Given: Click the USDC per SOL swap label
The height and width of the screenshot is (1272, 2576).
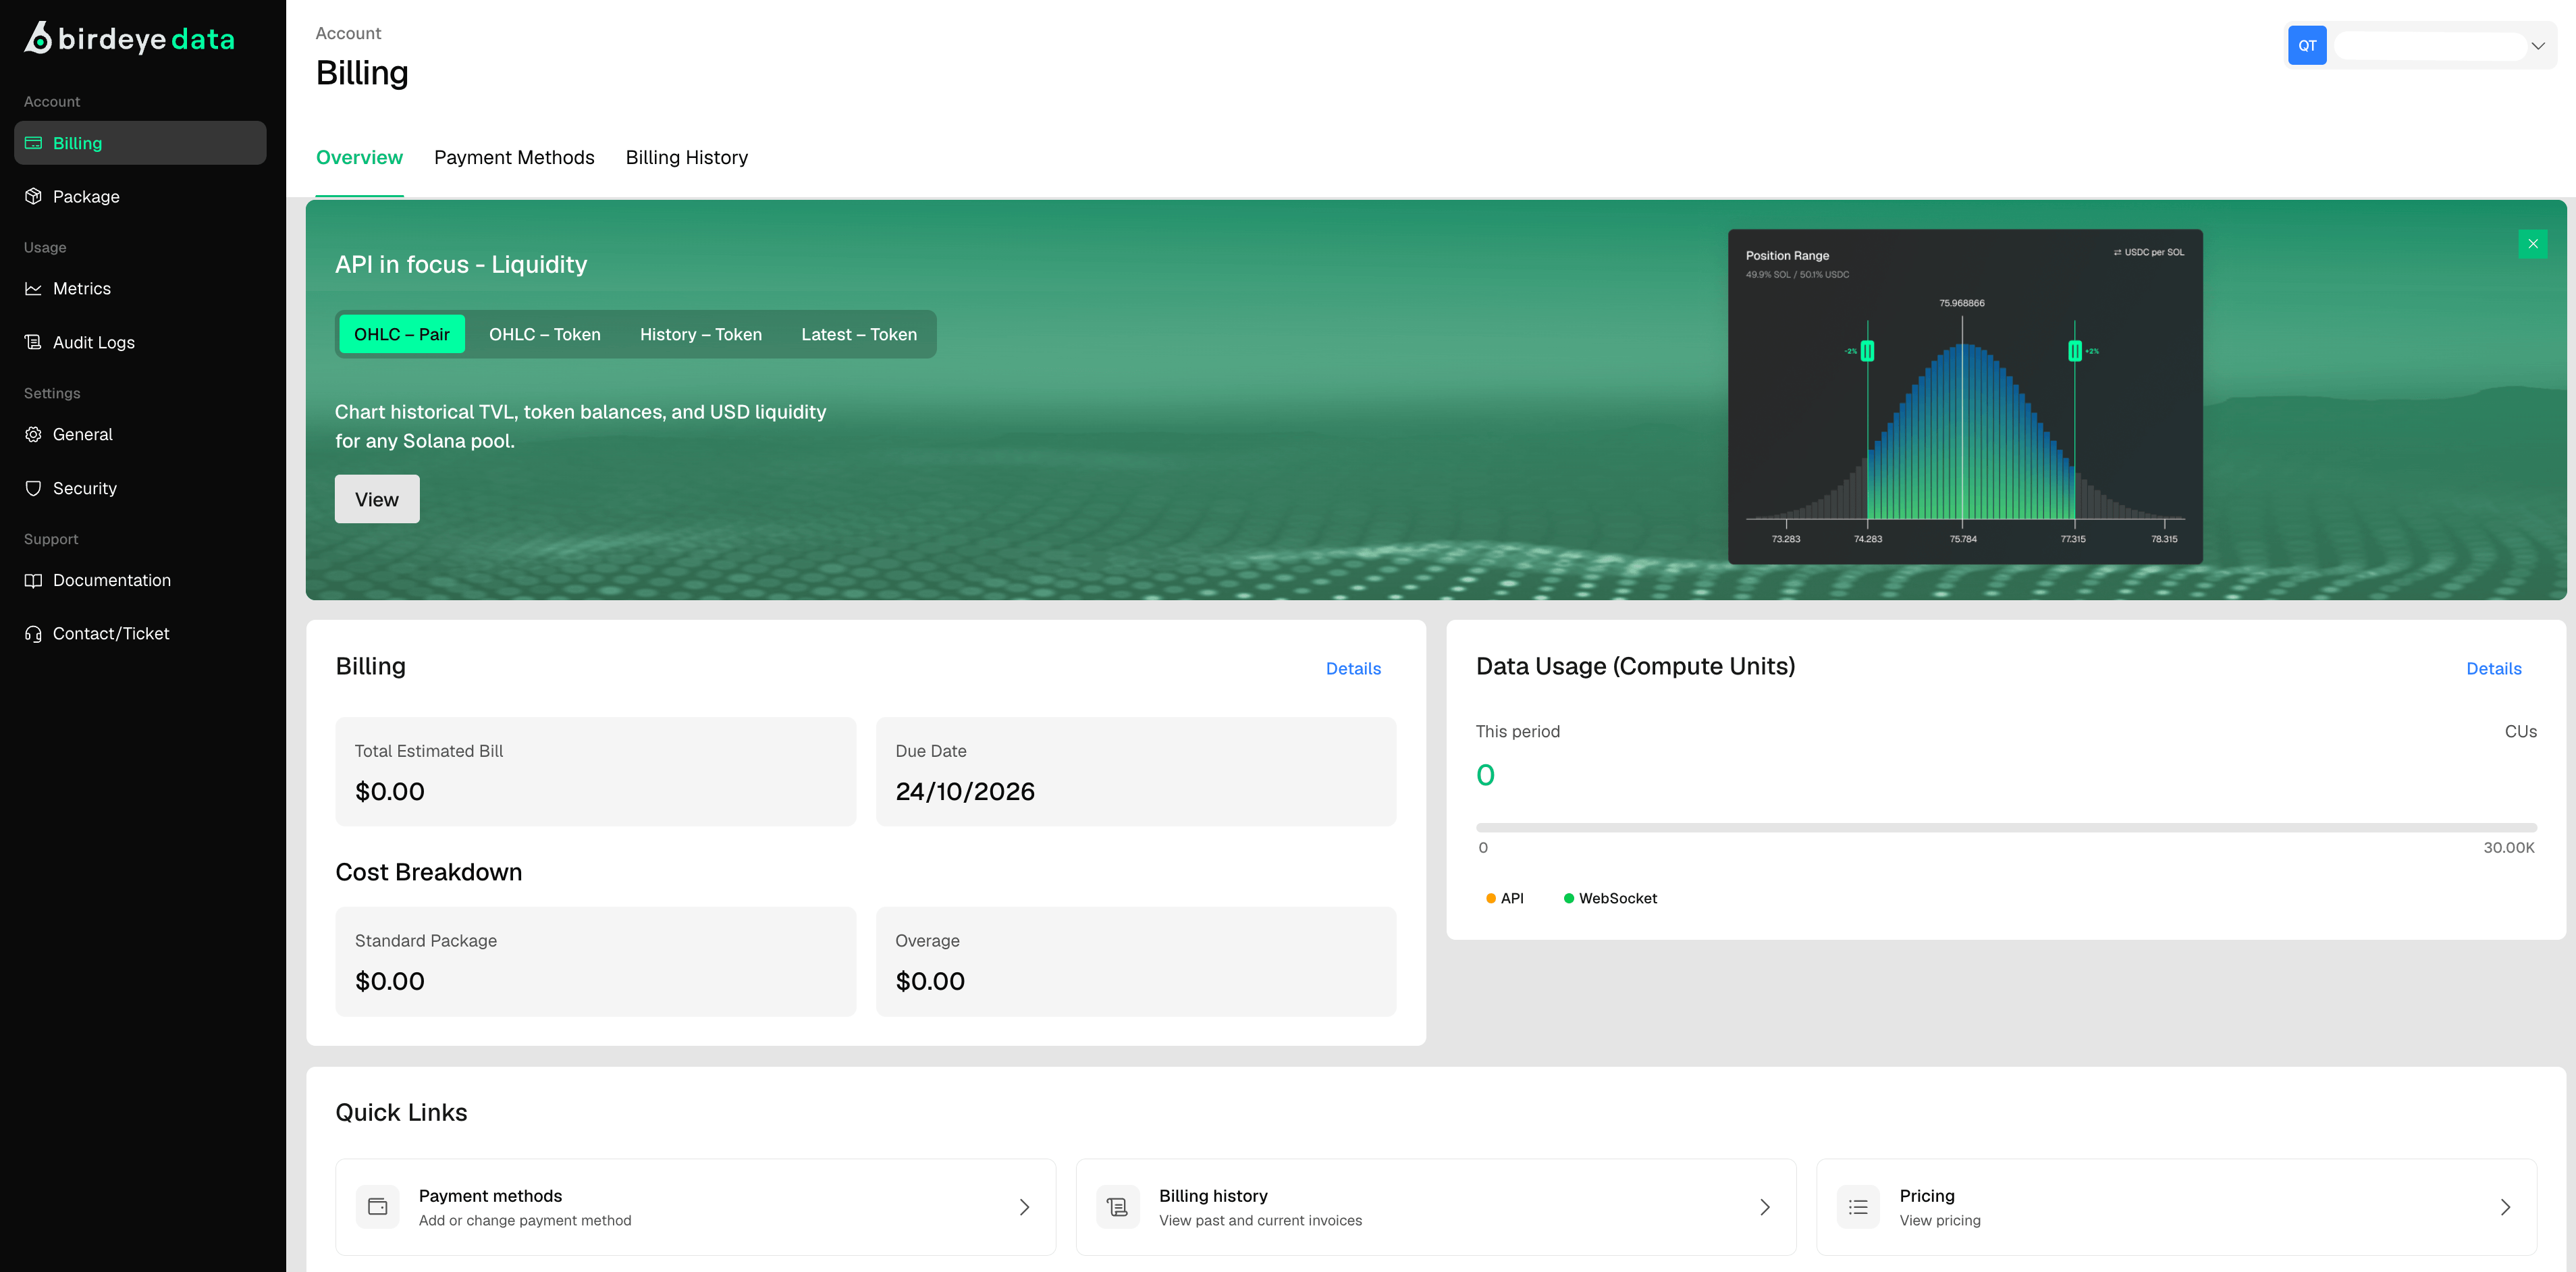Looking at the screenshot, I should point(2149,253).
